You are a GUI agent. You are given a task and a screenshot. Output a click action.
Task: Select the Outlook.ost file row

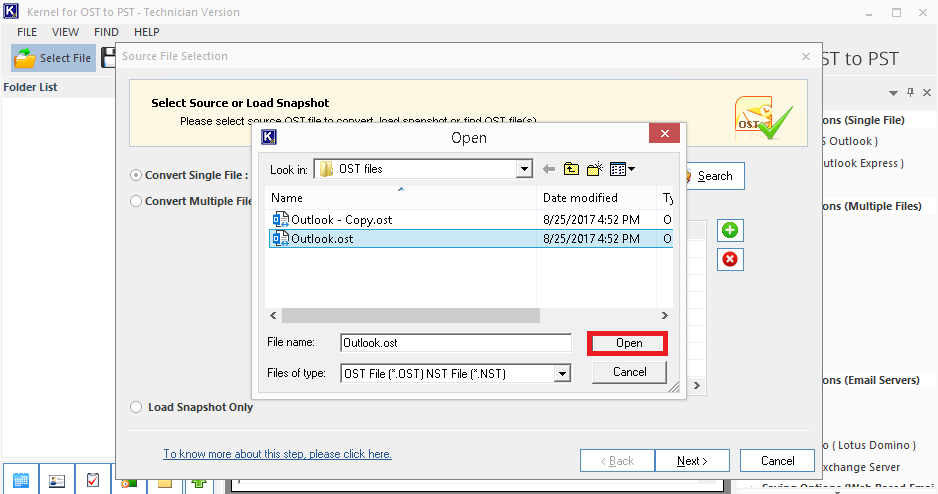tap(471, 239)
